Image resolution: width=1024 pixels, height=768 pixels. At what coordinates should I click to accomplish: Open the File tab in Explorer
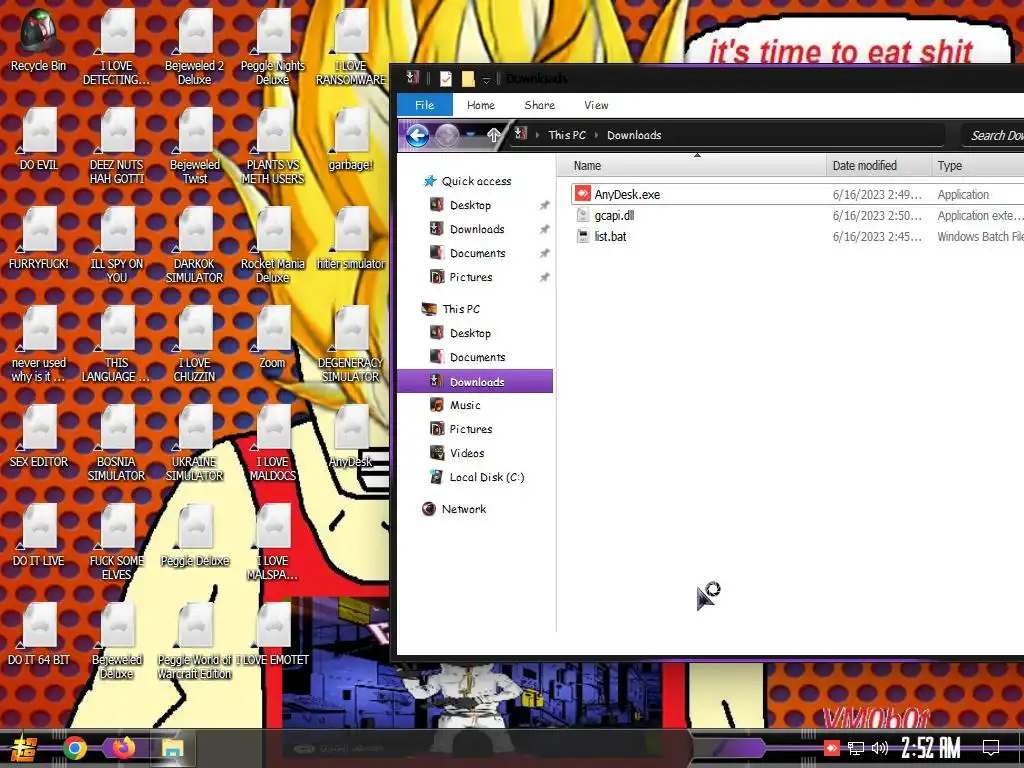(x=424, y=105)
